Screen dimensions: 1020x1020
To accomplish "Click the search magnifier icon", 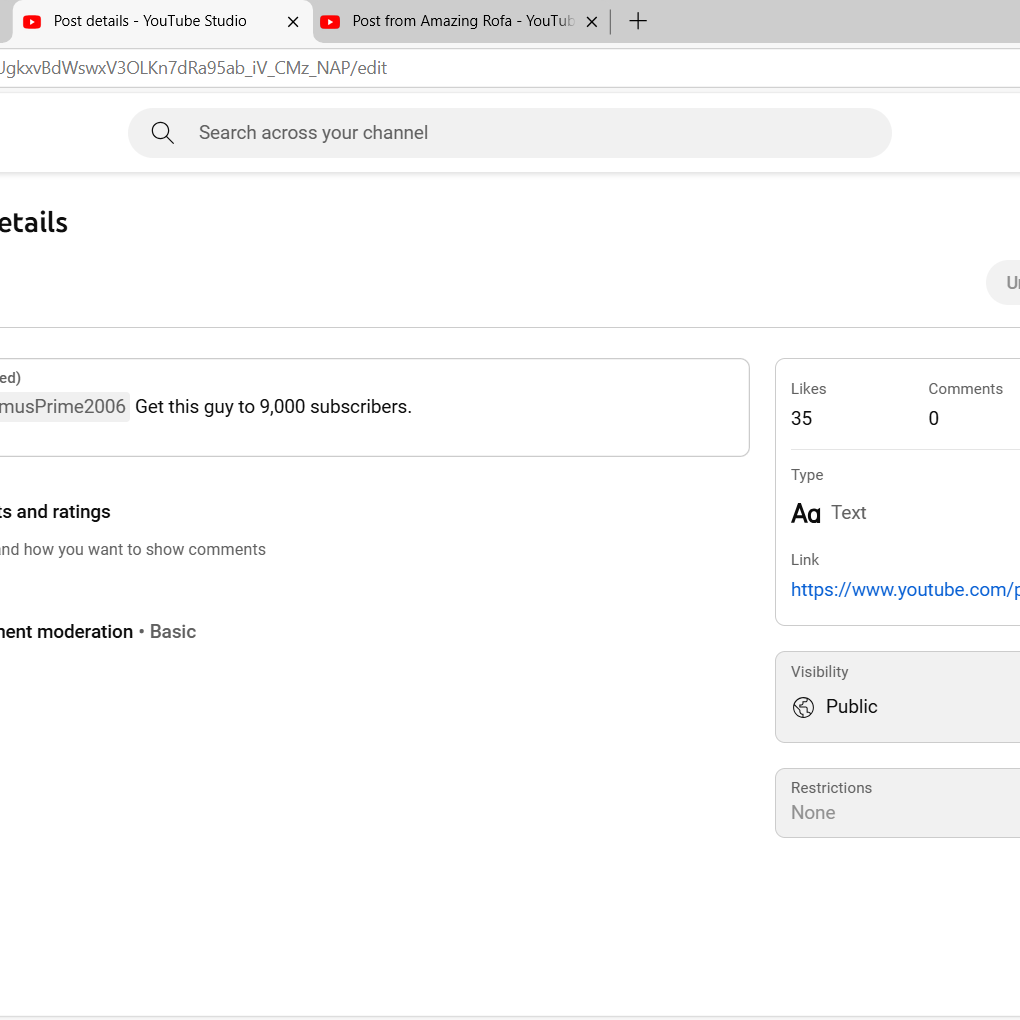I will pos(163,133).
